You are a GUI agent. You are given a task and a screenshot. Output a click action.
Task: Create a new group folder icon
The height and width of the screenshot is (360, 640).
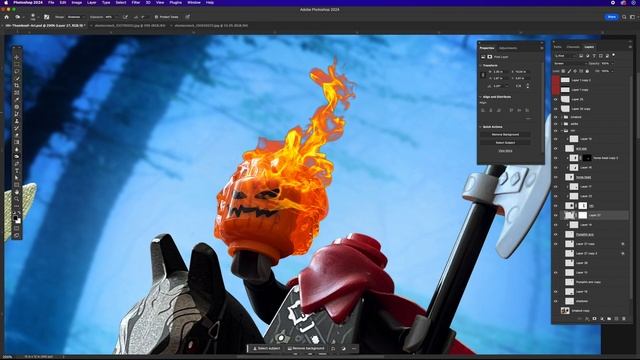click(x=609, y=318)
